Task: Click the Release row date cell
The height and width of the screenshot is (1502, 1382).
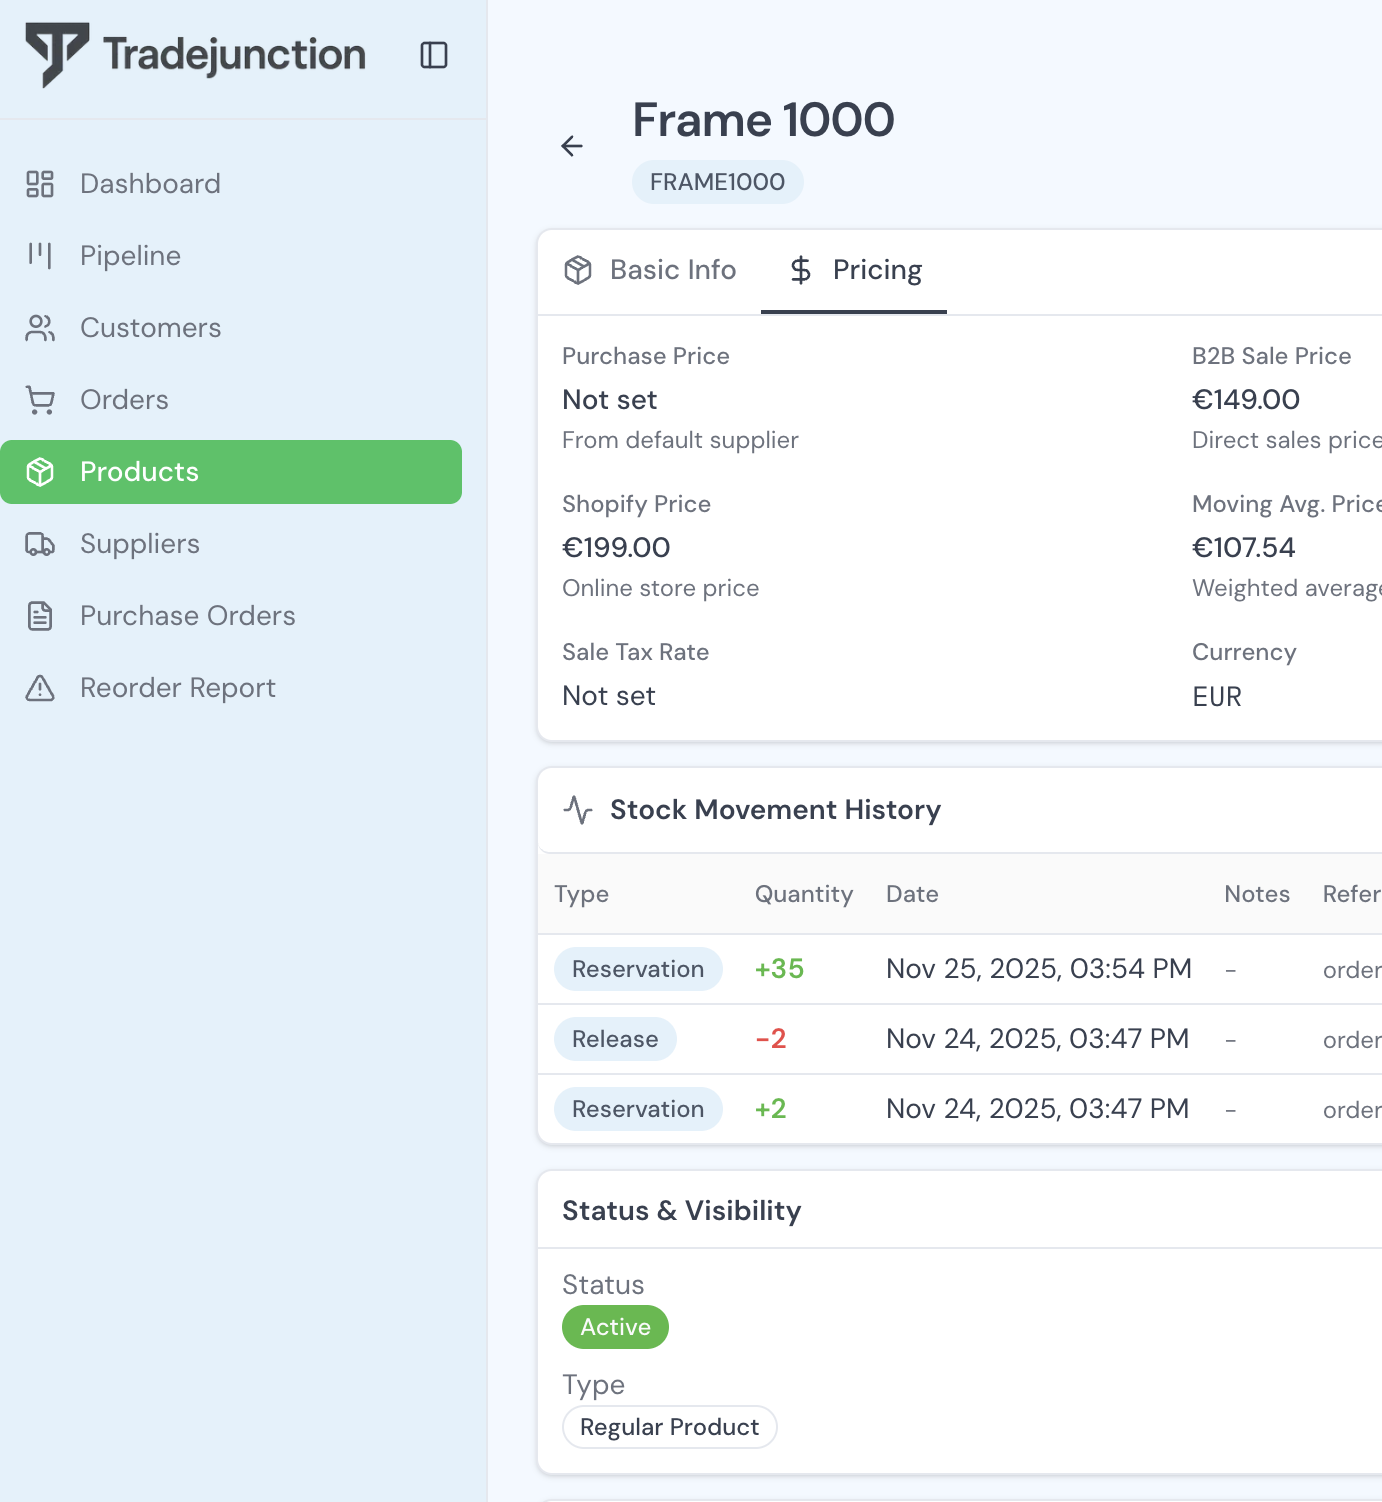Action: (x=1038, y=1039)
